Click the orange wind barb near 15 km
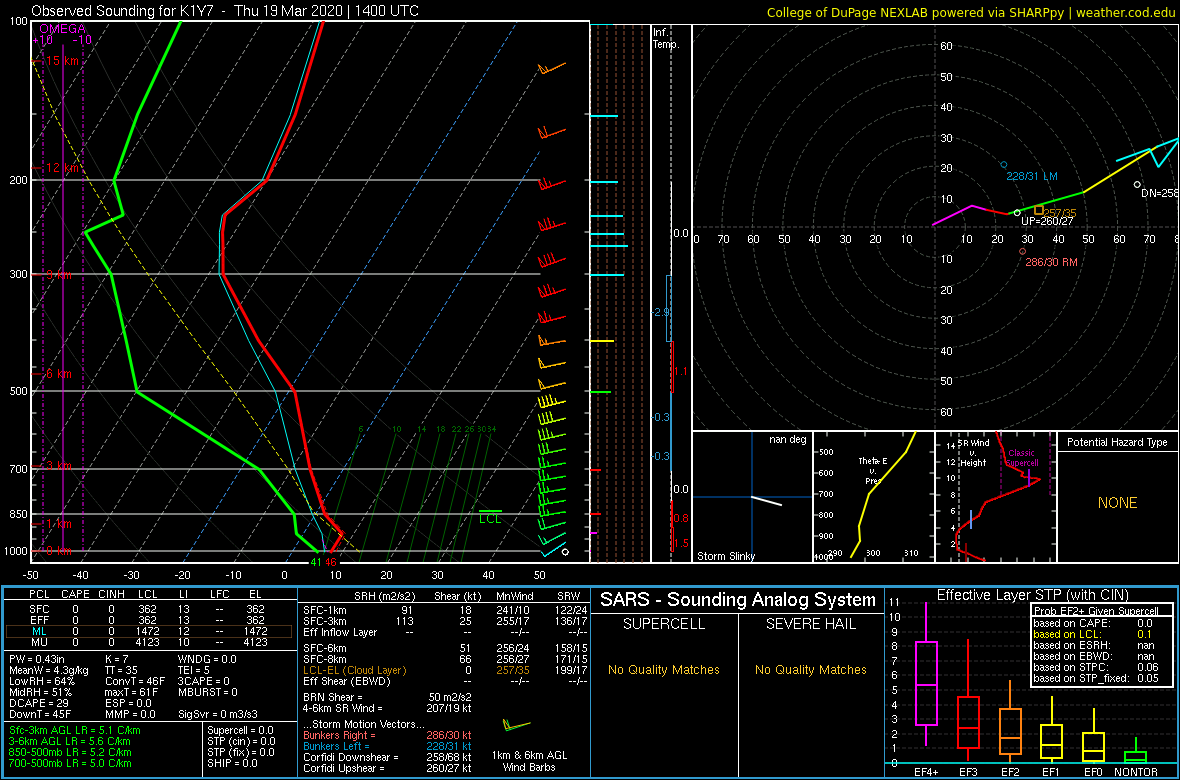This screenshot has height=780, width=1180. pyautogui.click(x=551, y=69)
